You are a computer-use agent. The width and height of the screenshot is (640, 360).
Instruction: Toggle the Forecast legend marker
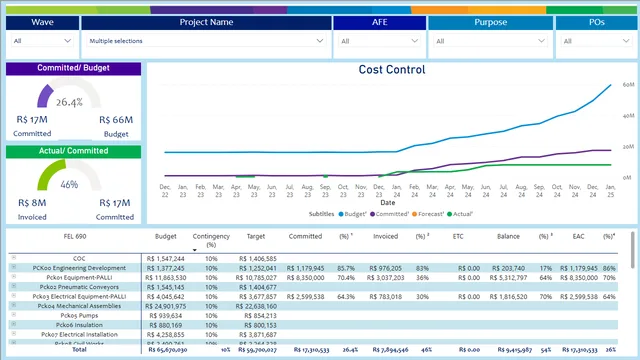pyautogui.click(x=415, y=214)
